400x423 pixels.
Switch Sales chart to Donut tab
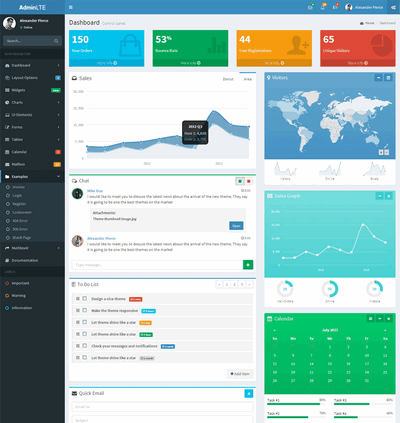tap(228, 79)
